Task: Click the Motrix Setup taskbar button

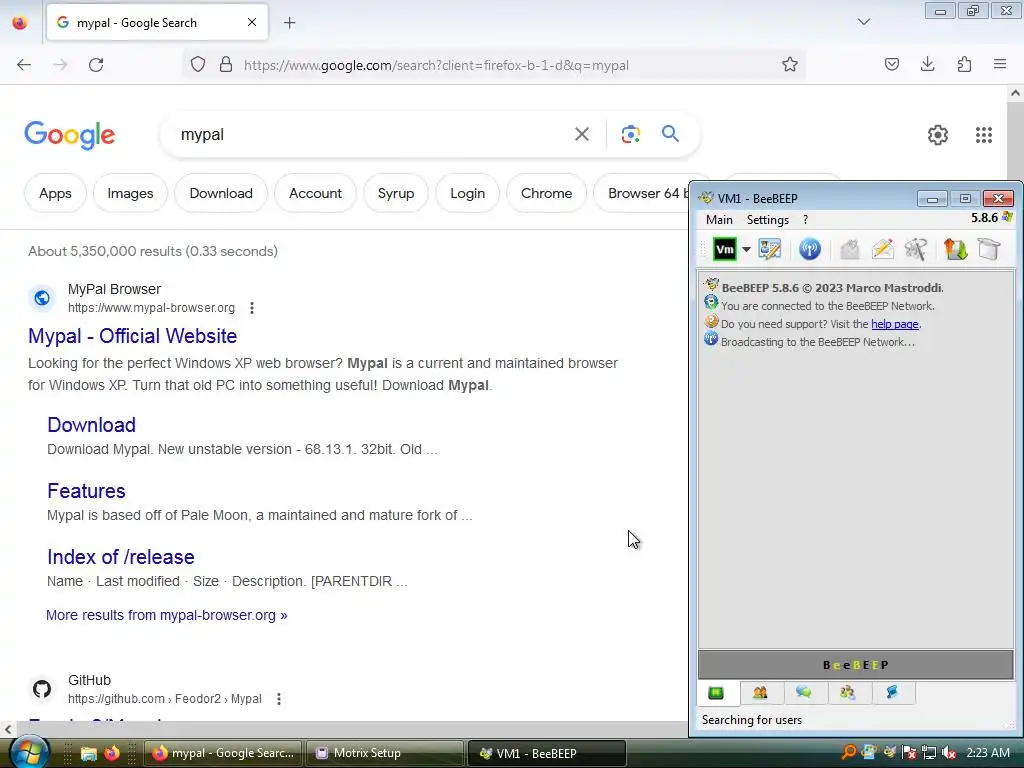Action: pos(384,753)
